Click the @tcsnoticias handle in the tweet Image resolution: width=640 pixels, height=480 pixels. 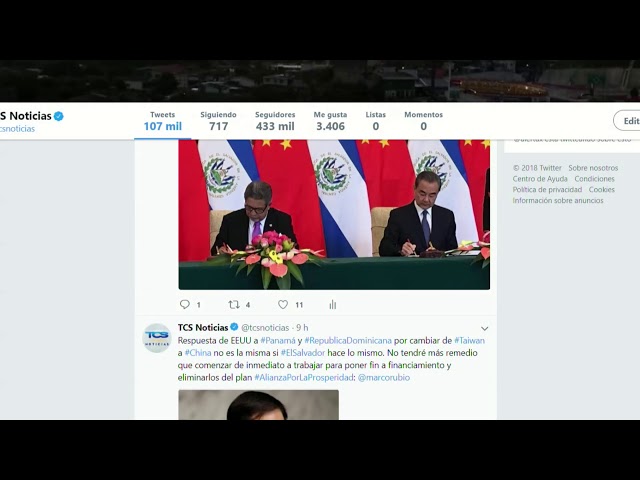coord(265,328)
